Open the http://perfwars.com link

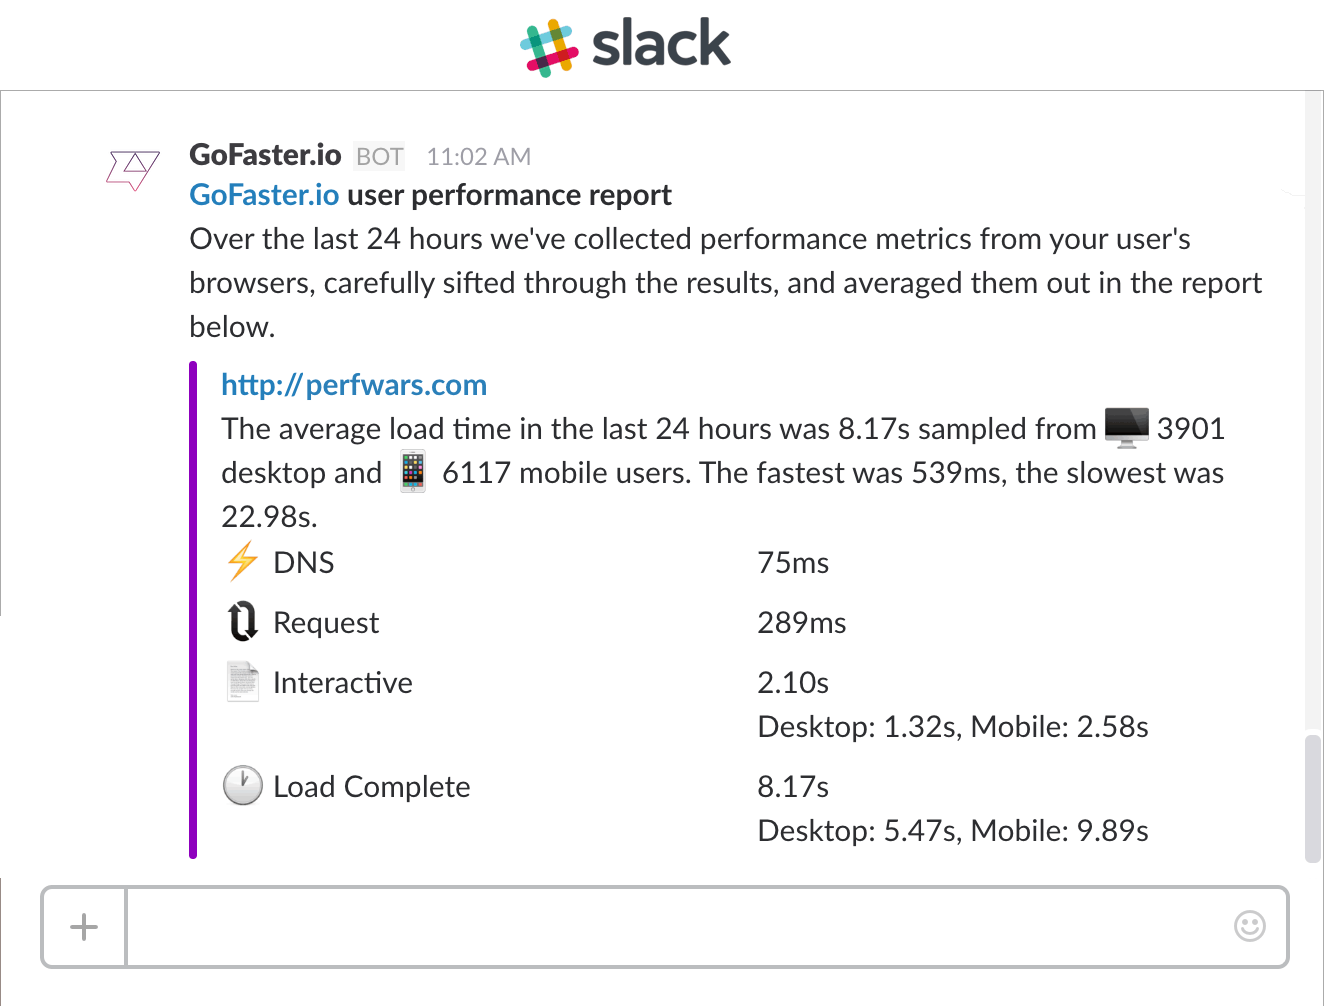click(x=354, y=385)
